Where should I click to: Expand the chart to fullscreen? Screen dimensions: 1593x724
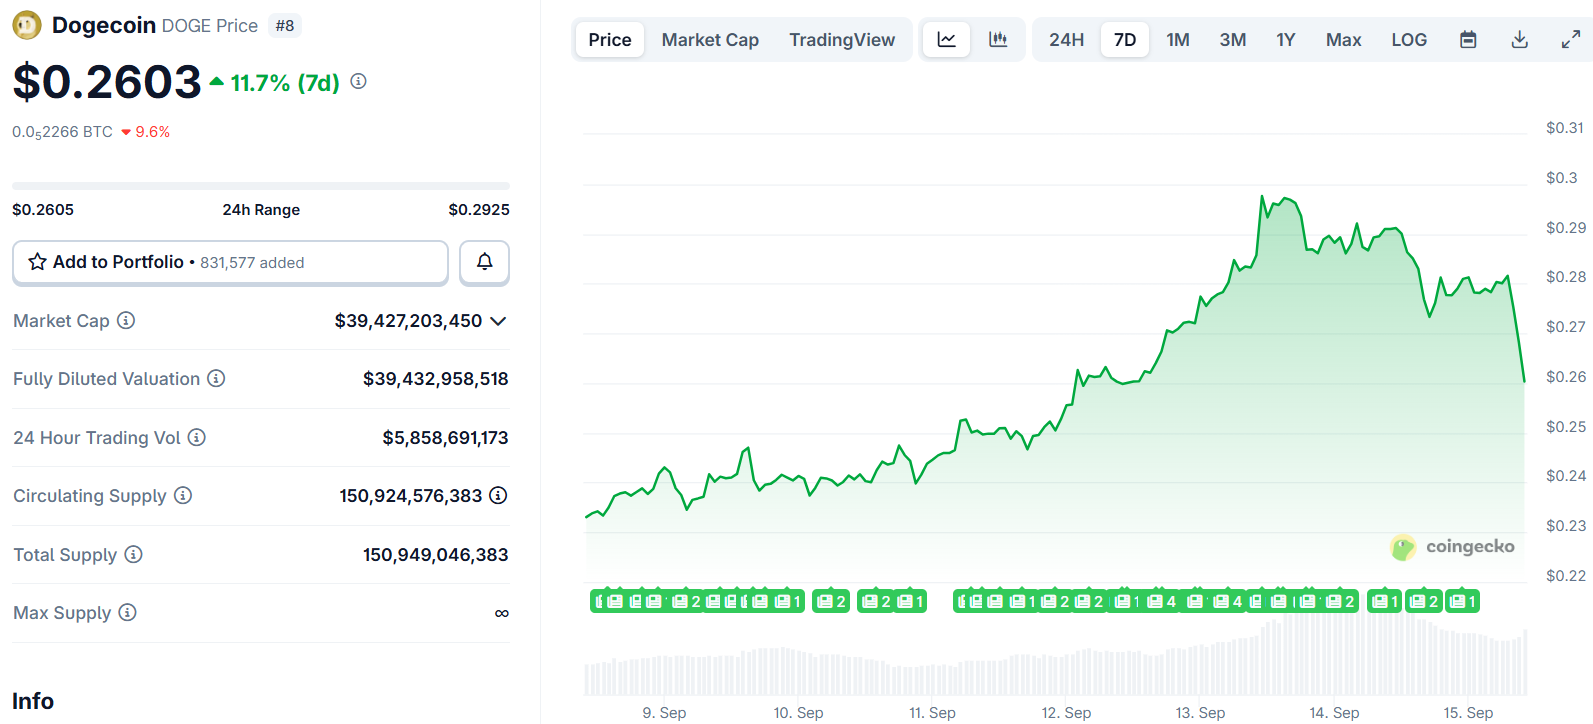[x=1571, y=40]
